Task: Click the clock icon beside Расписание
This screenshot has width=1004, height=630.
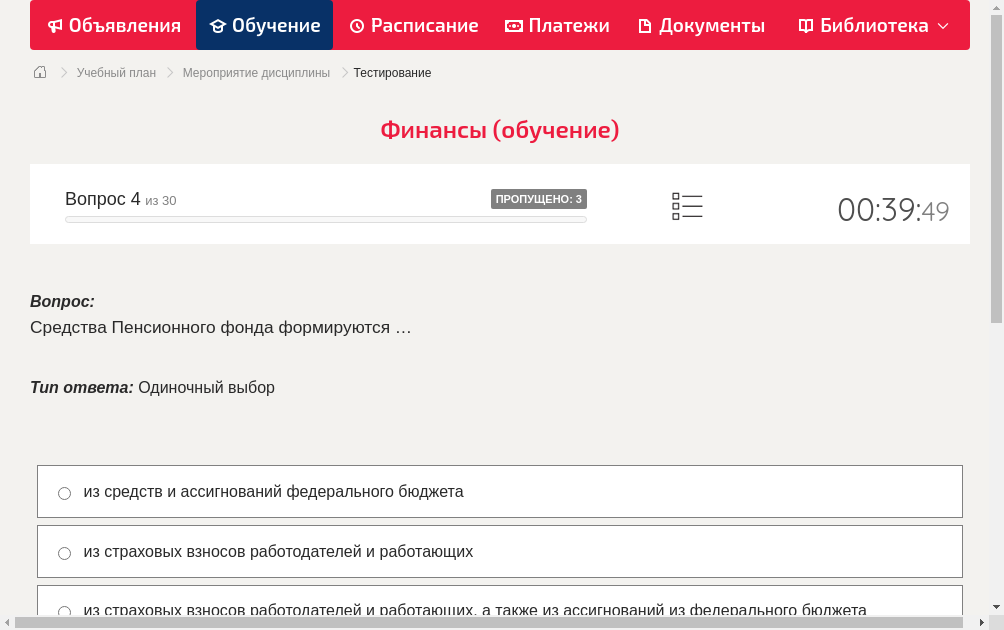Action: (356, 25)
